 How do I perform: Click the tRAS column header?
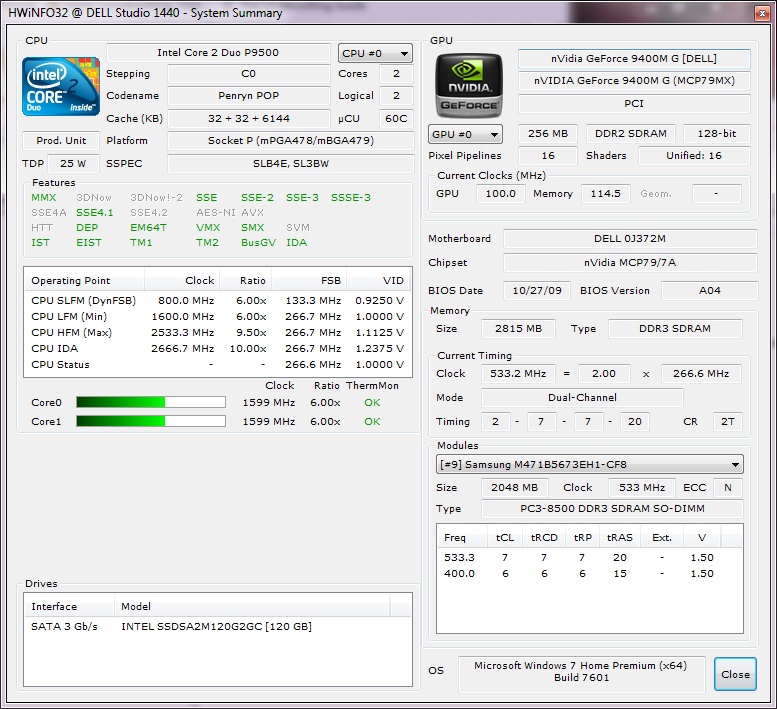(619, 538)
